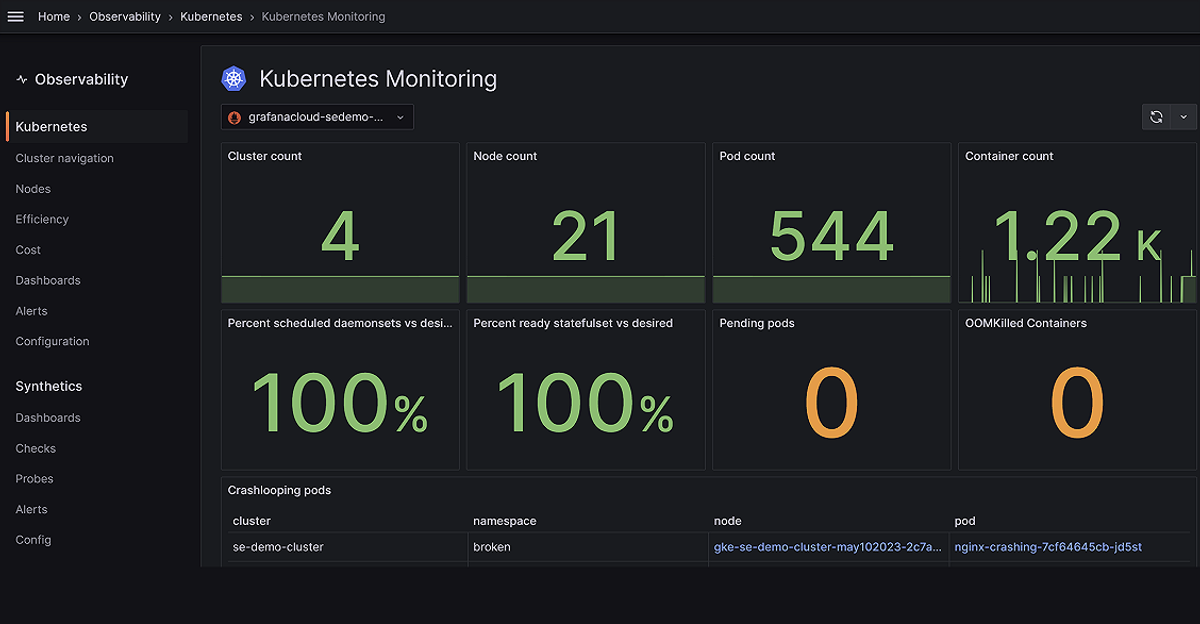Open the grafanacloud-sedemo datasource dropdown

click(x=317, y=117)
